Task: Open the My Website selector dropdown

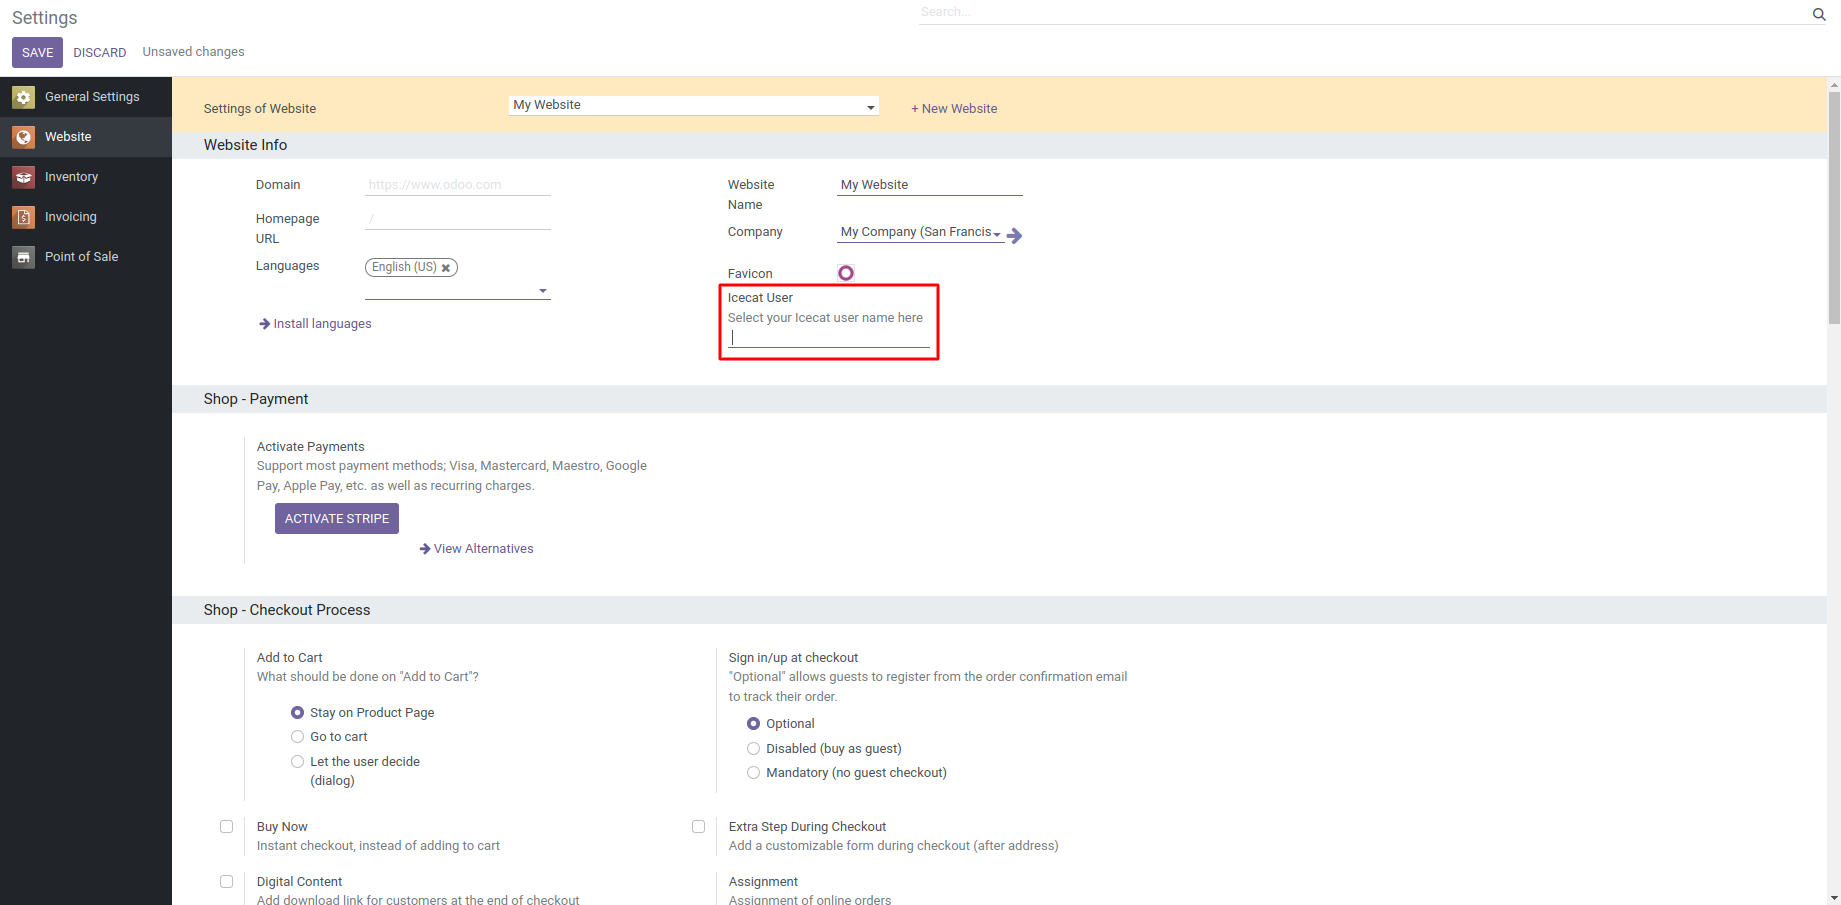Action: coord(694,106)
